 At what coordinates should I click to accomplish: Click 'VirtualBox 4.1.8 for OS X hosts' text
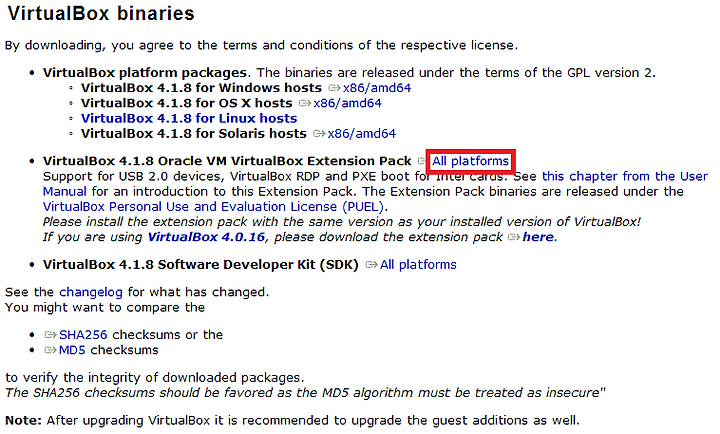[186, 103]
